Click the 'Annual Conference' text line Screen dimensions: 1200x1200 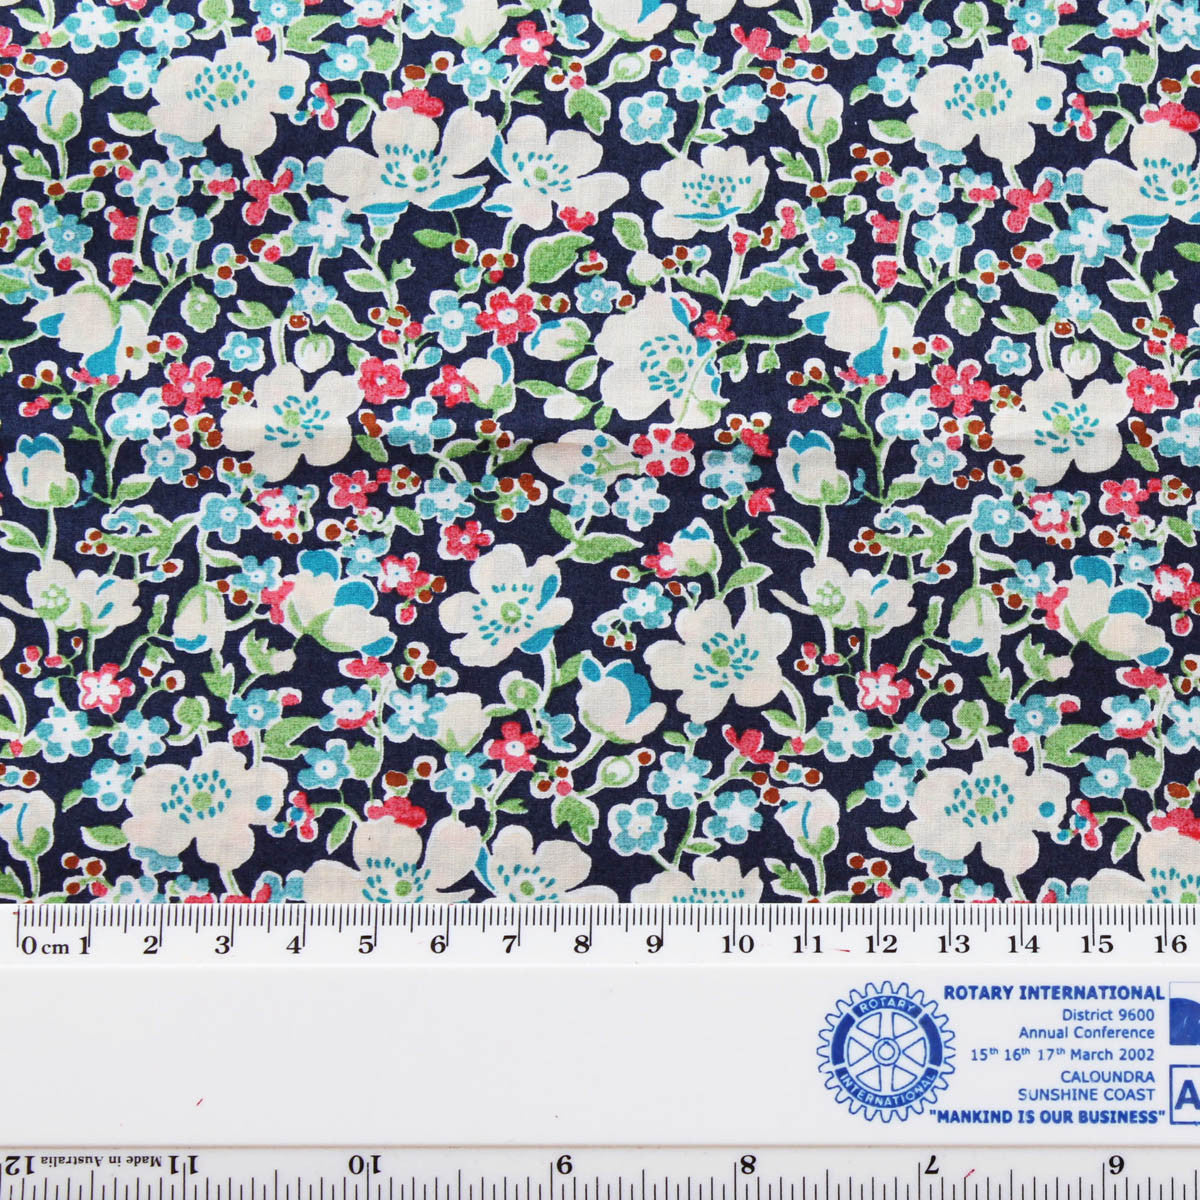point(1086,1032)
